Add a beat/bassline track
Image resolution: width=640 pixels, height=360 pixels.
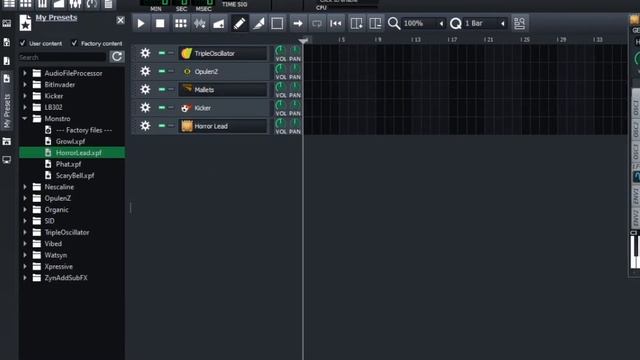180,23
